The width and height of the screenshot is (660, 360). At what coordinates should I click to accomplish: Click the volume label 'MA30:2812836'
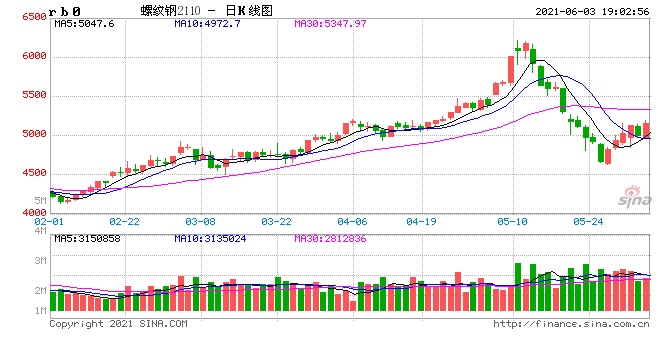(330, 239)
